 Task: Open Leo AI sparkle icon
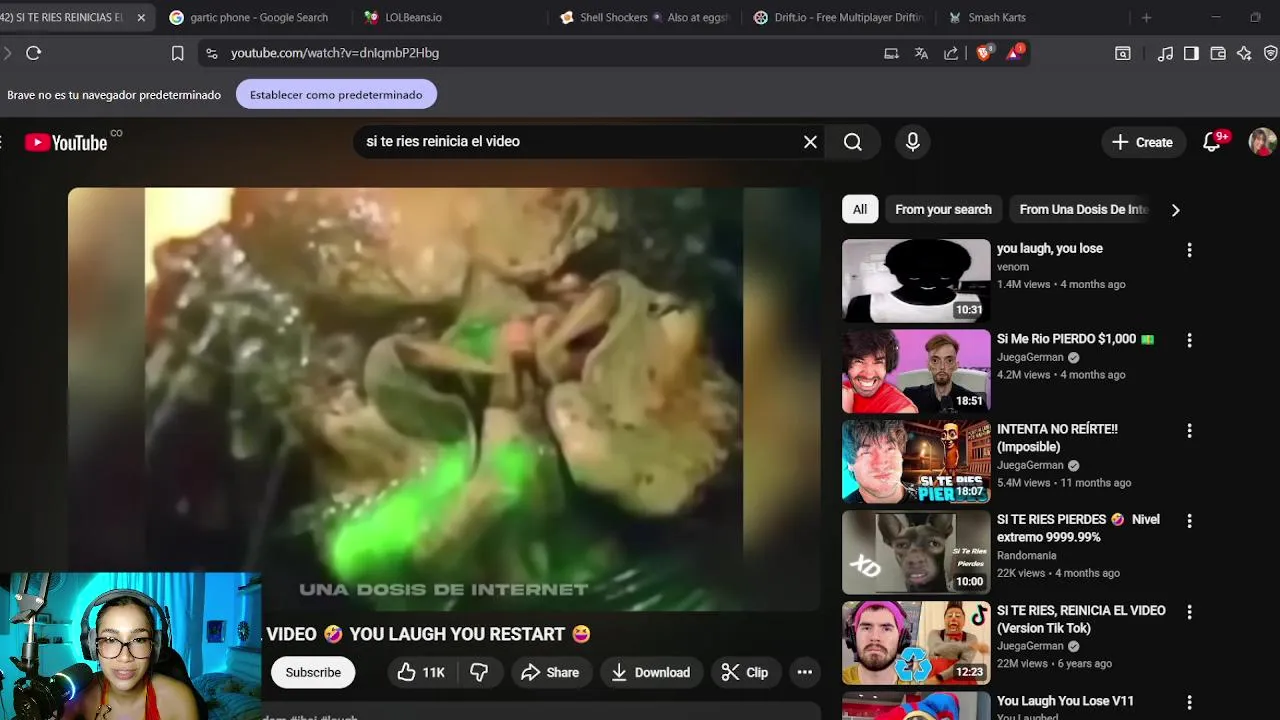1244,53
